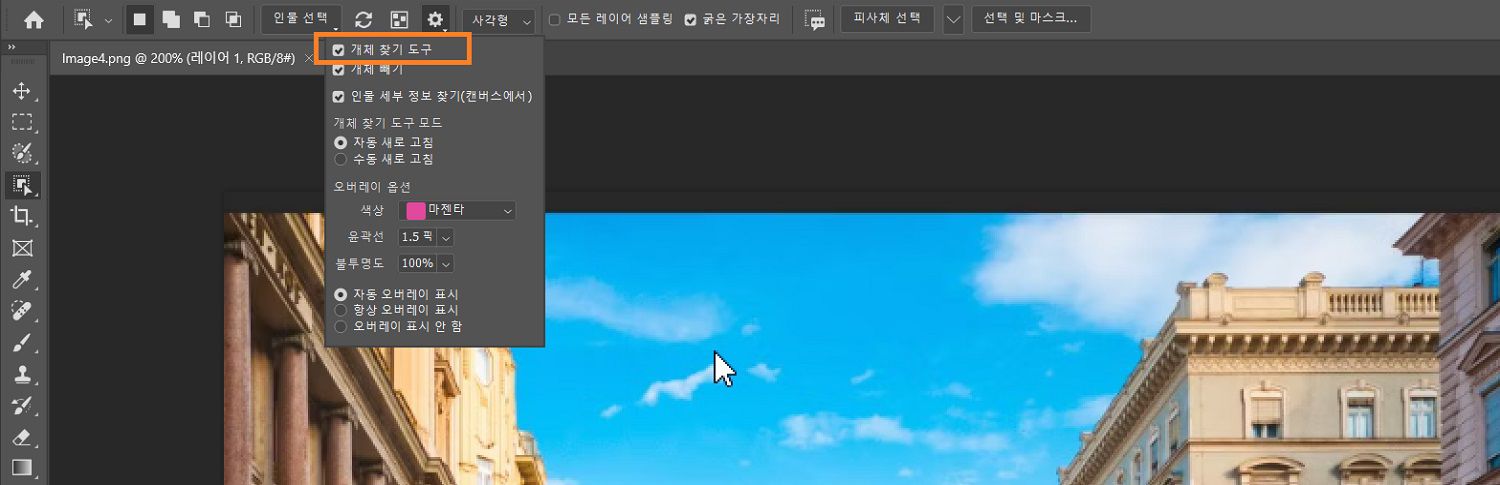Click the 윤곽선 1.5 픽 value field
This screenshot has width=1500, height=485.
(x=416, y=237)
